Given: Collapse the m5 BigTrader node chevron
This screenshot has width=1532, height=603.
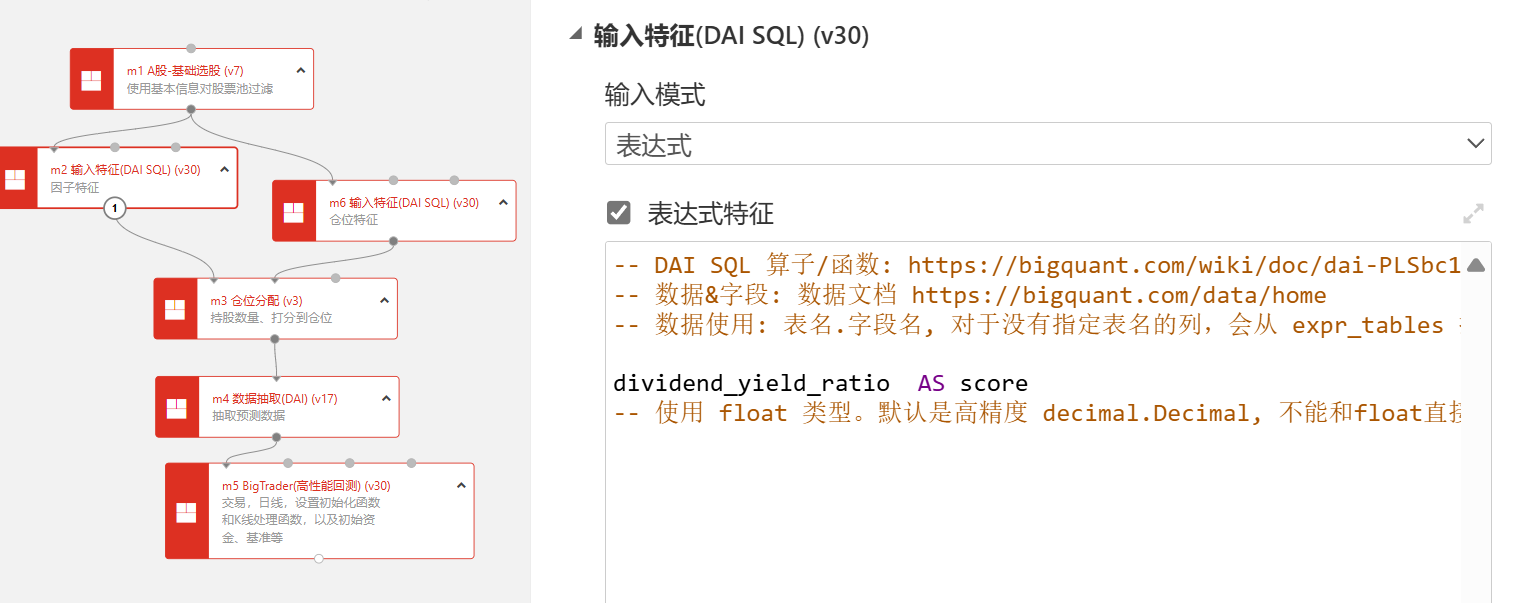Looking at the screenshot, I should (461, 486).
